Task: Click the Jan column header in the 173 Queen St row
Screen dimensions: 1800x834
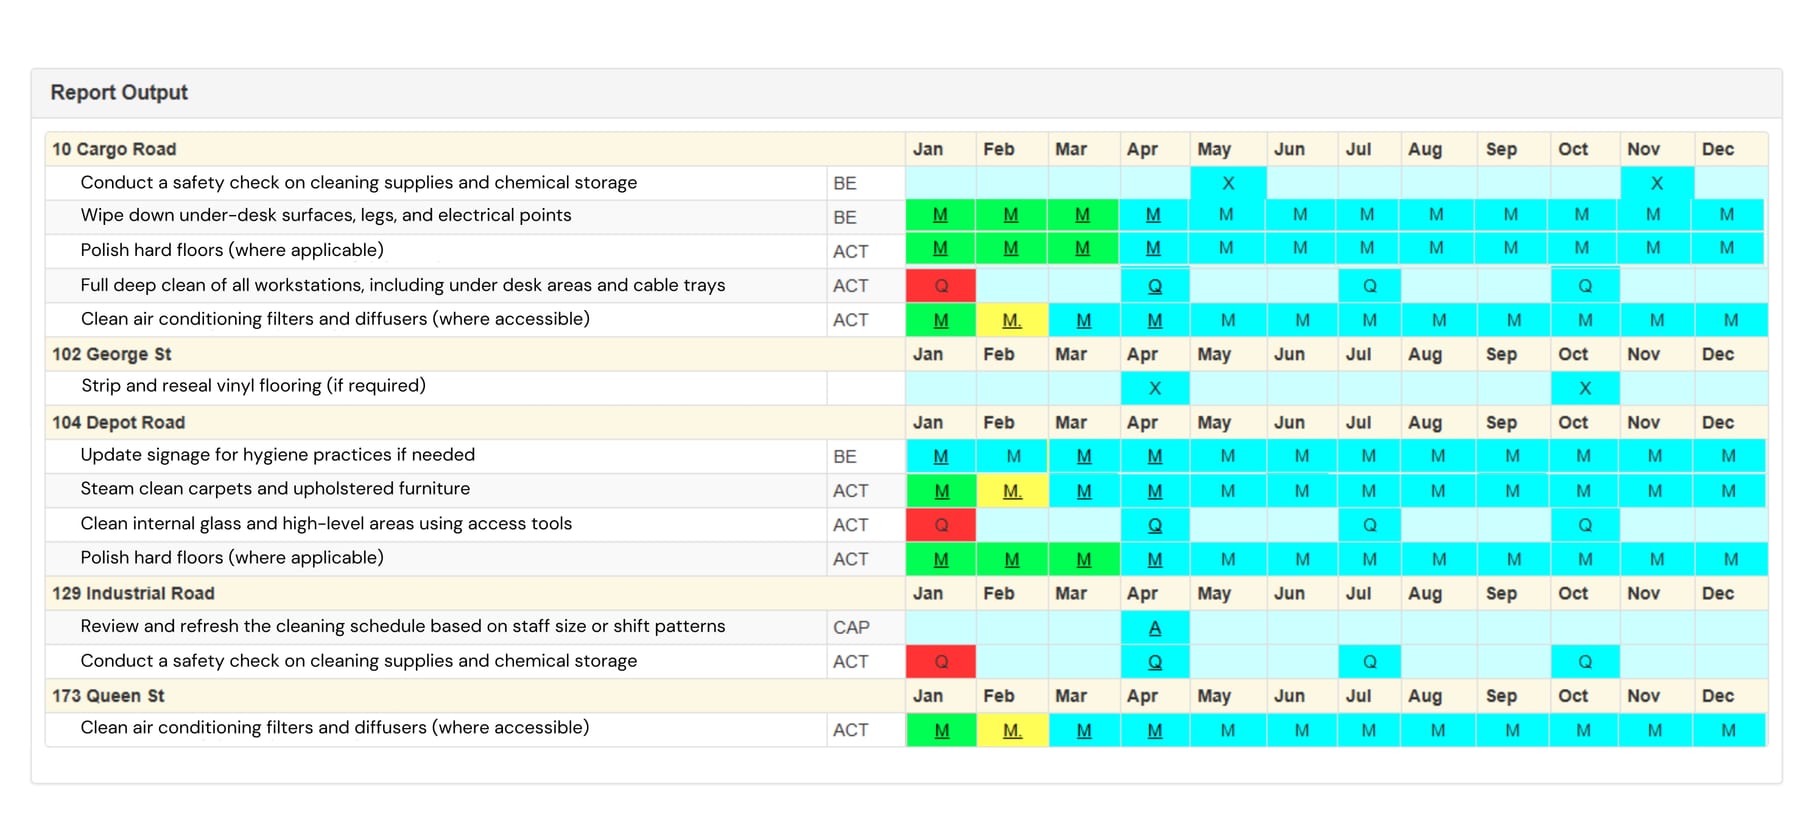Action: coord(928,696)
